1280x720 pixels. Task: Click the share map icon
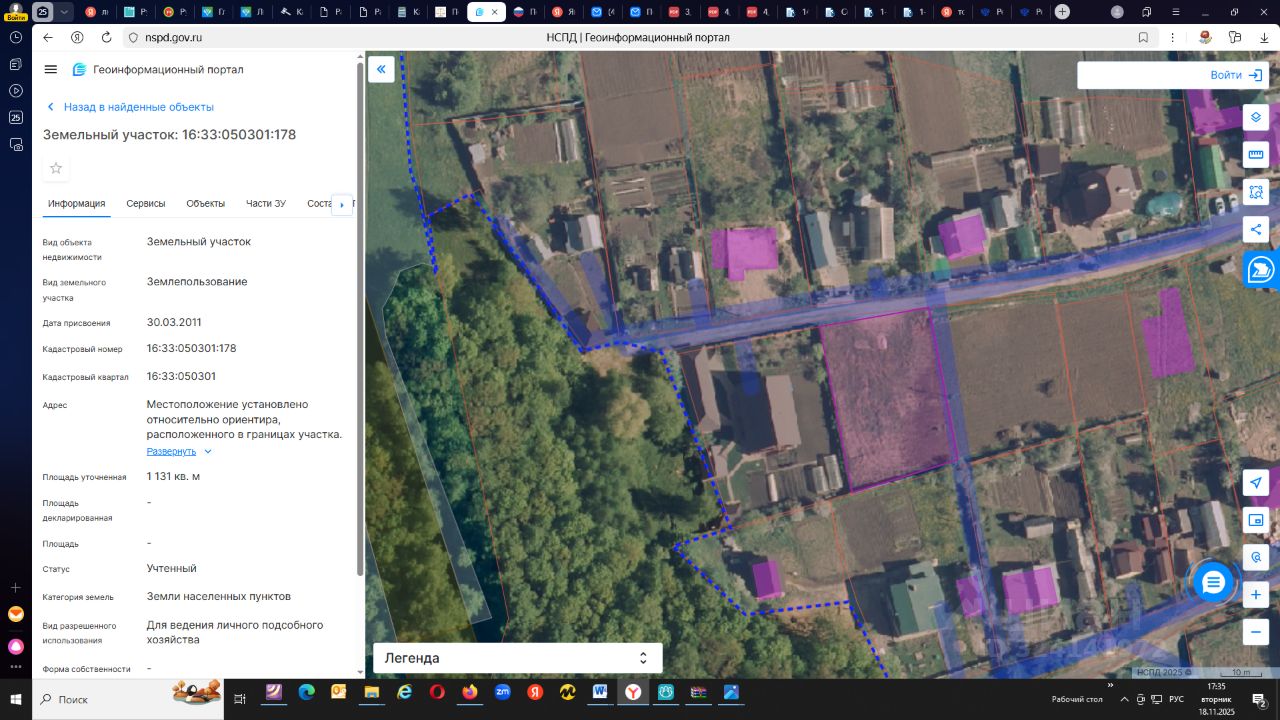coord(1256,229)
